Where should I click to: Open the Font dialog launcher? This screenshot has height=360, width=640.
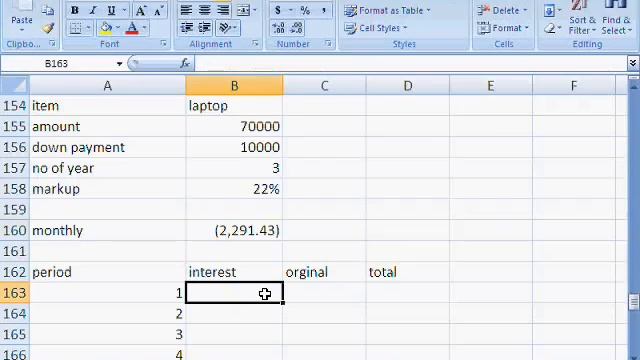point(163,43)
